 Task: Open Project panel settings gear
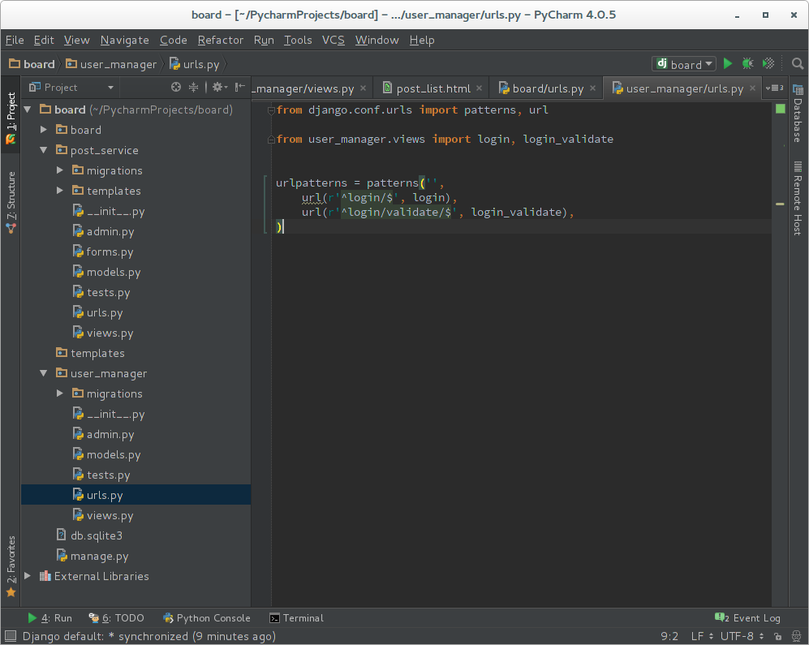pyautogui.click(x=219, y=87)
